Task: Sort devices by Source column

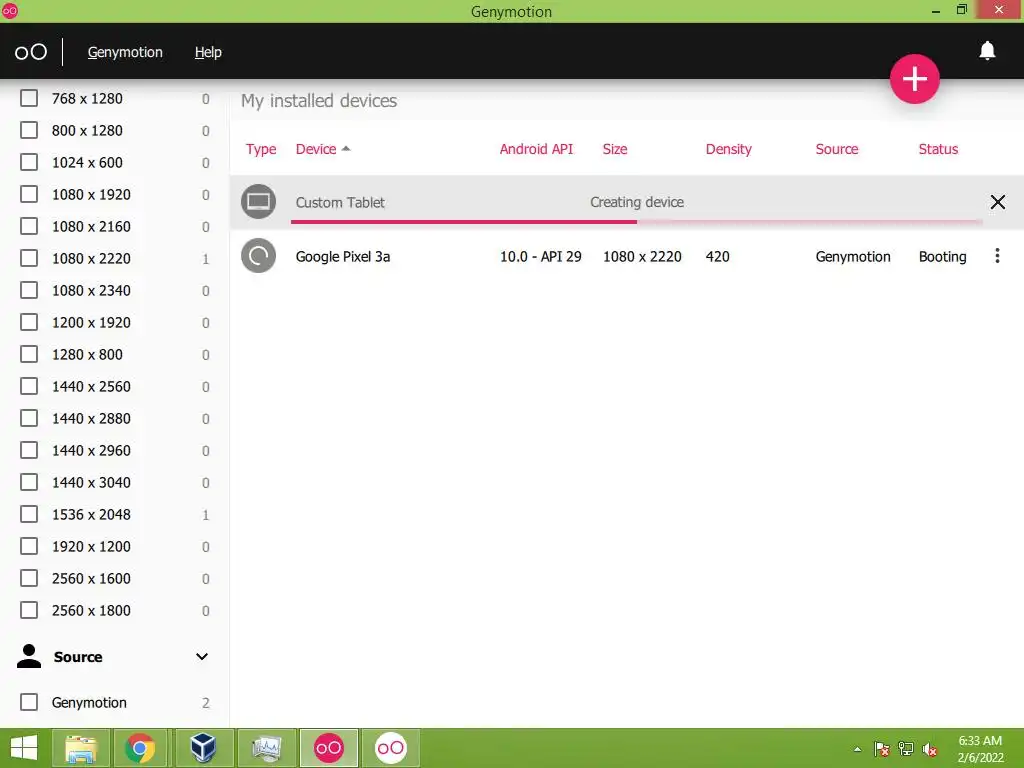Action: [x=837, y=149]
